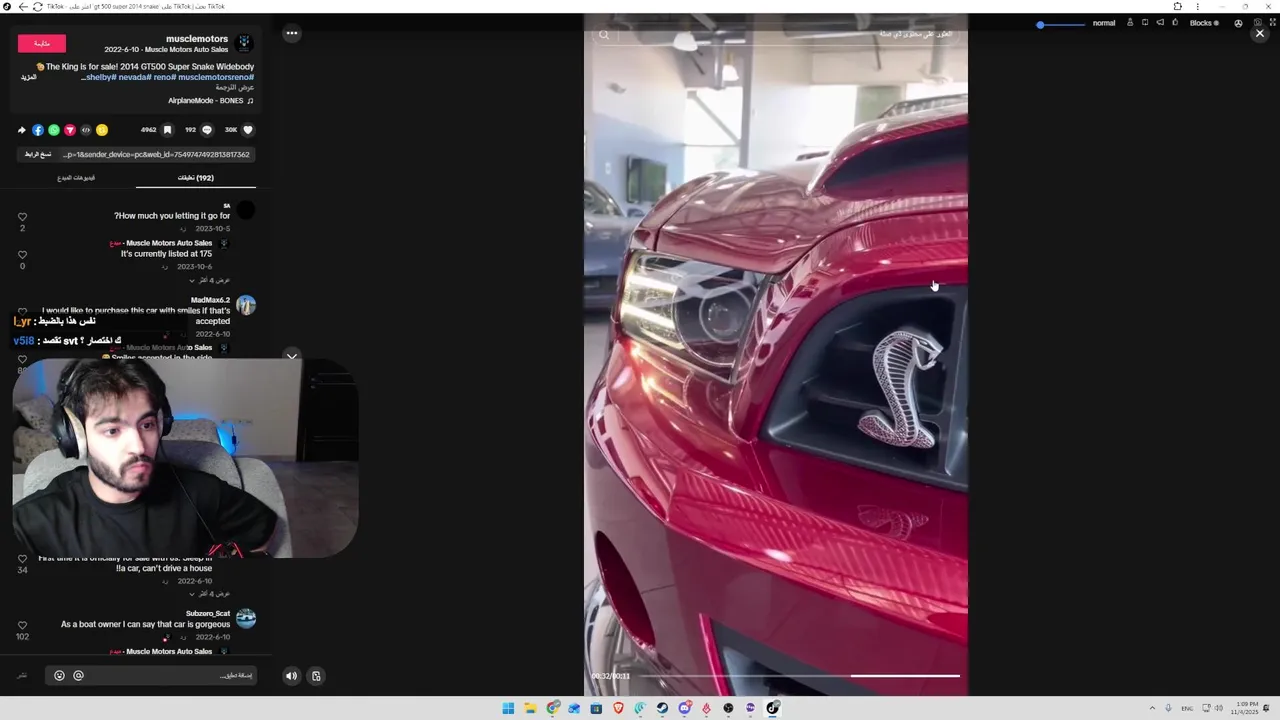Click the copy link button

(x=38, y=154)
